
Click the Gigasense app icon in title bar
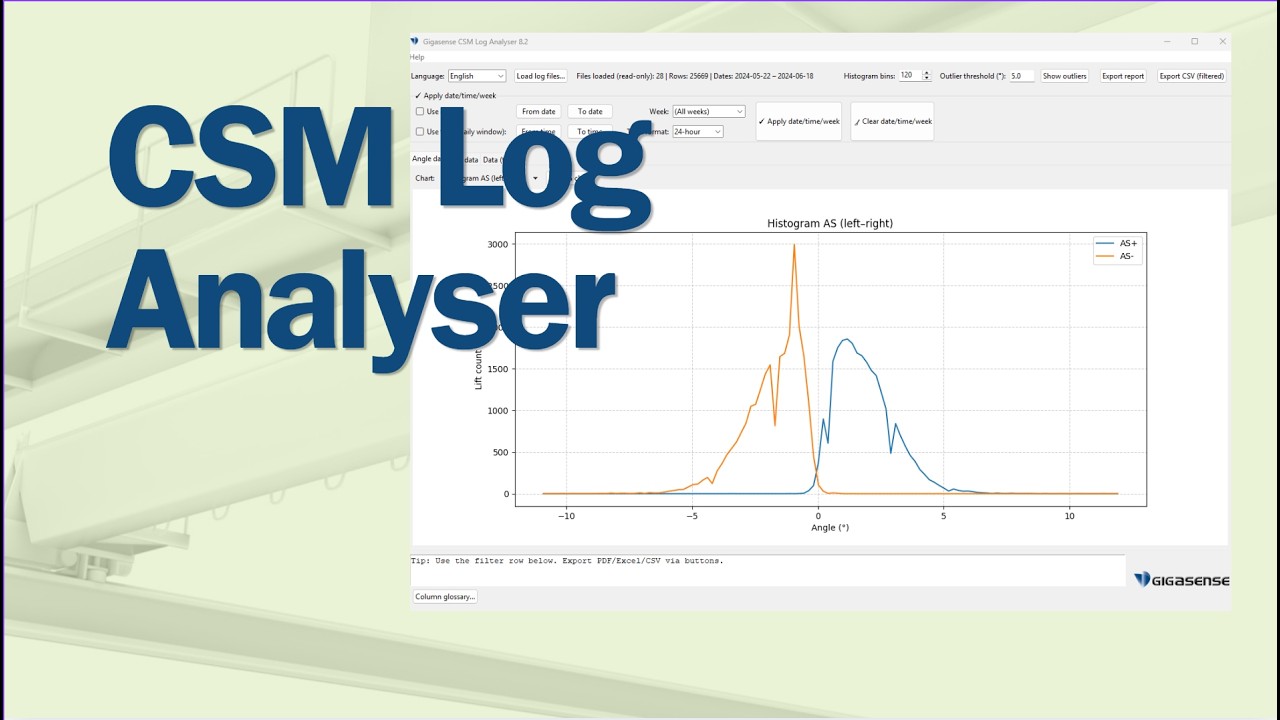click(415, 42)
